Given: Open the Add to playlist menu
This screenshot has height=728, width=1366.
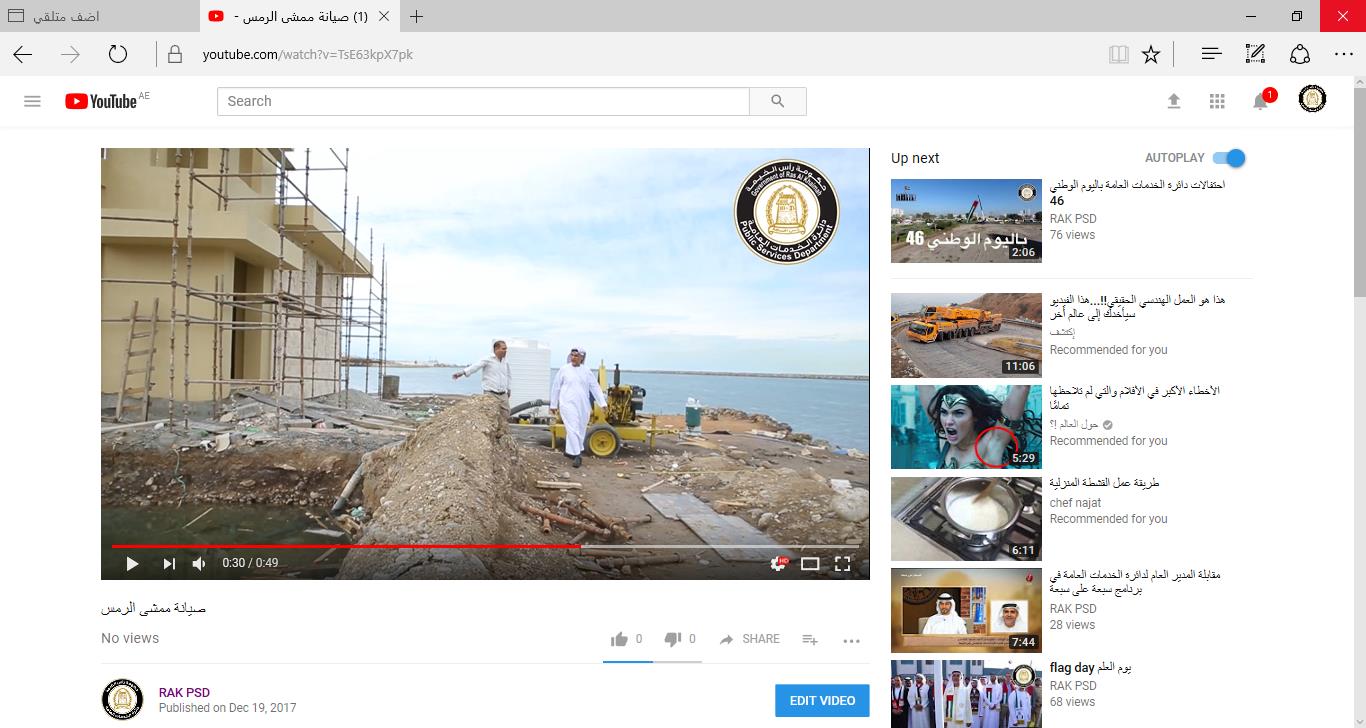Looking at the screenshot, I should 810,640.
